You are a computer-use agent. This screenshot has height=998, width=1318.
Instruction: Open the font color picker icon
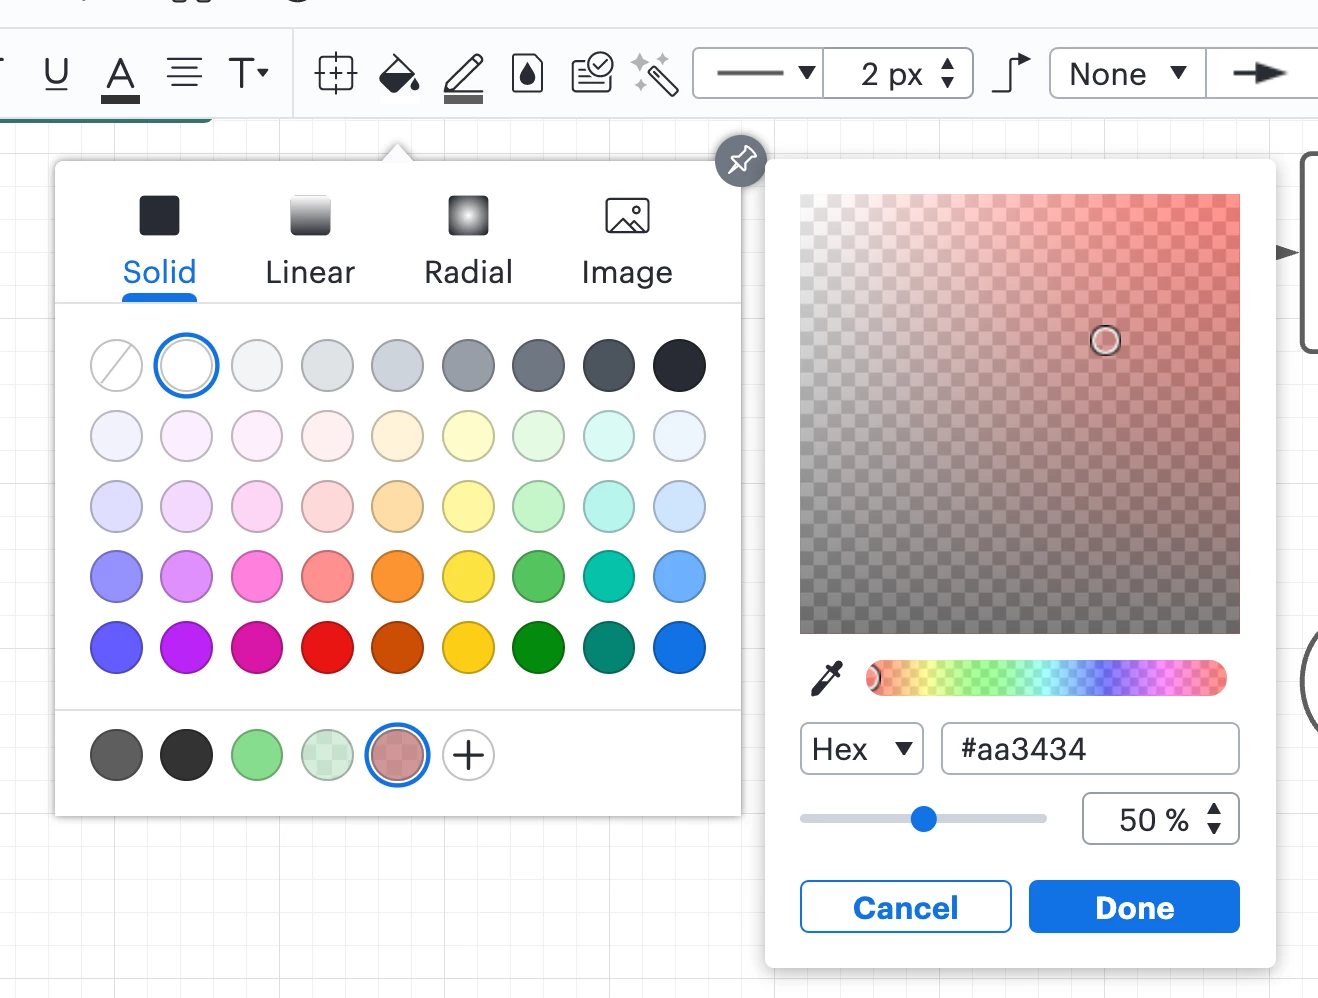click(x=120, y=73)
